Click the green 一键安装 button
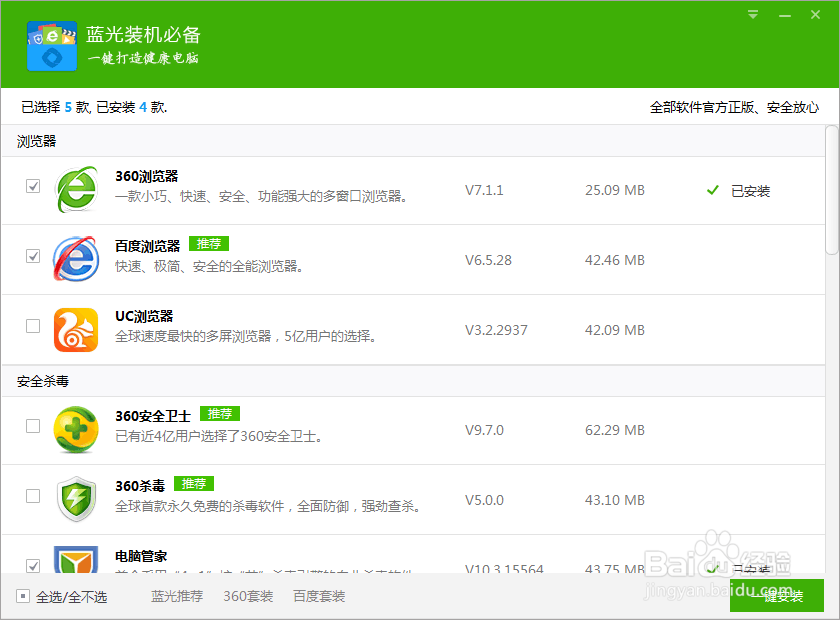This screenshot has height=620, width=840. (777, 595)
